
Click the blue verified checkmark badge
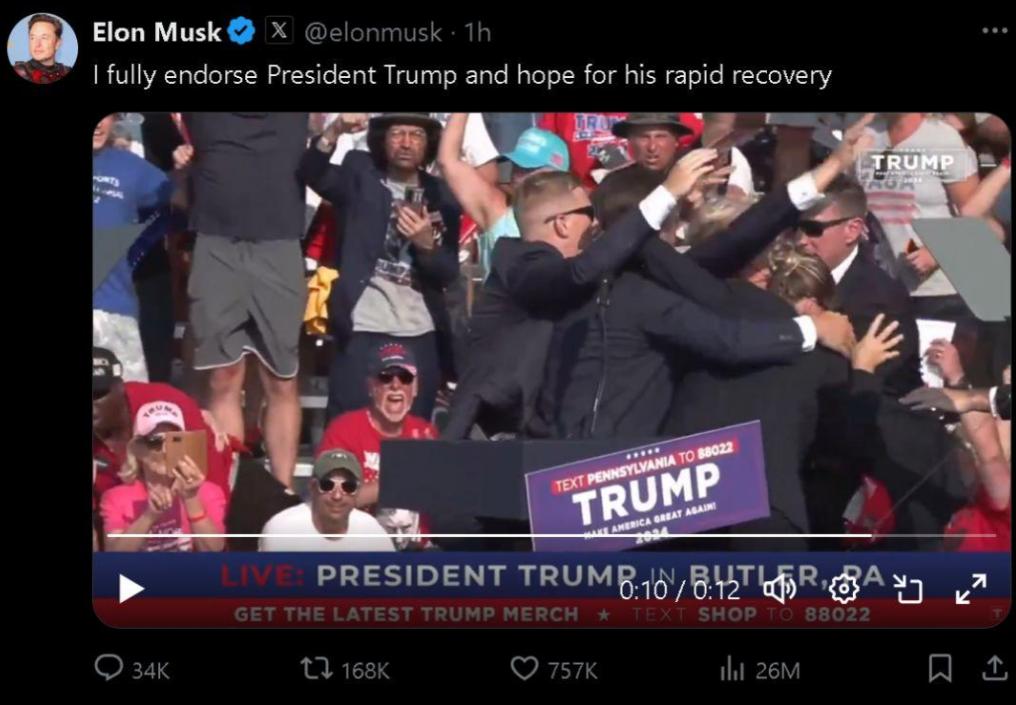tap(241, 32)
